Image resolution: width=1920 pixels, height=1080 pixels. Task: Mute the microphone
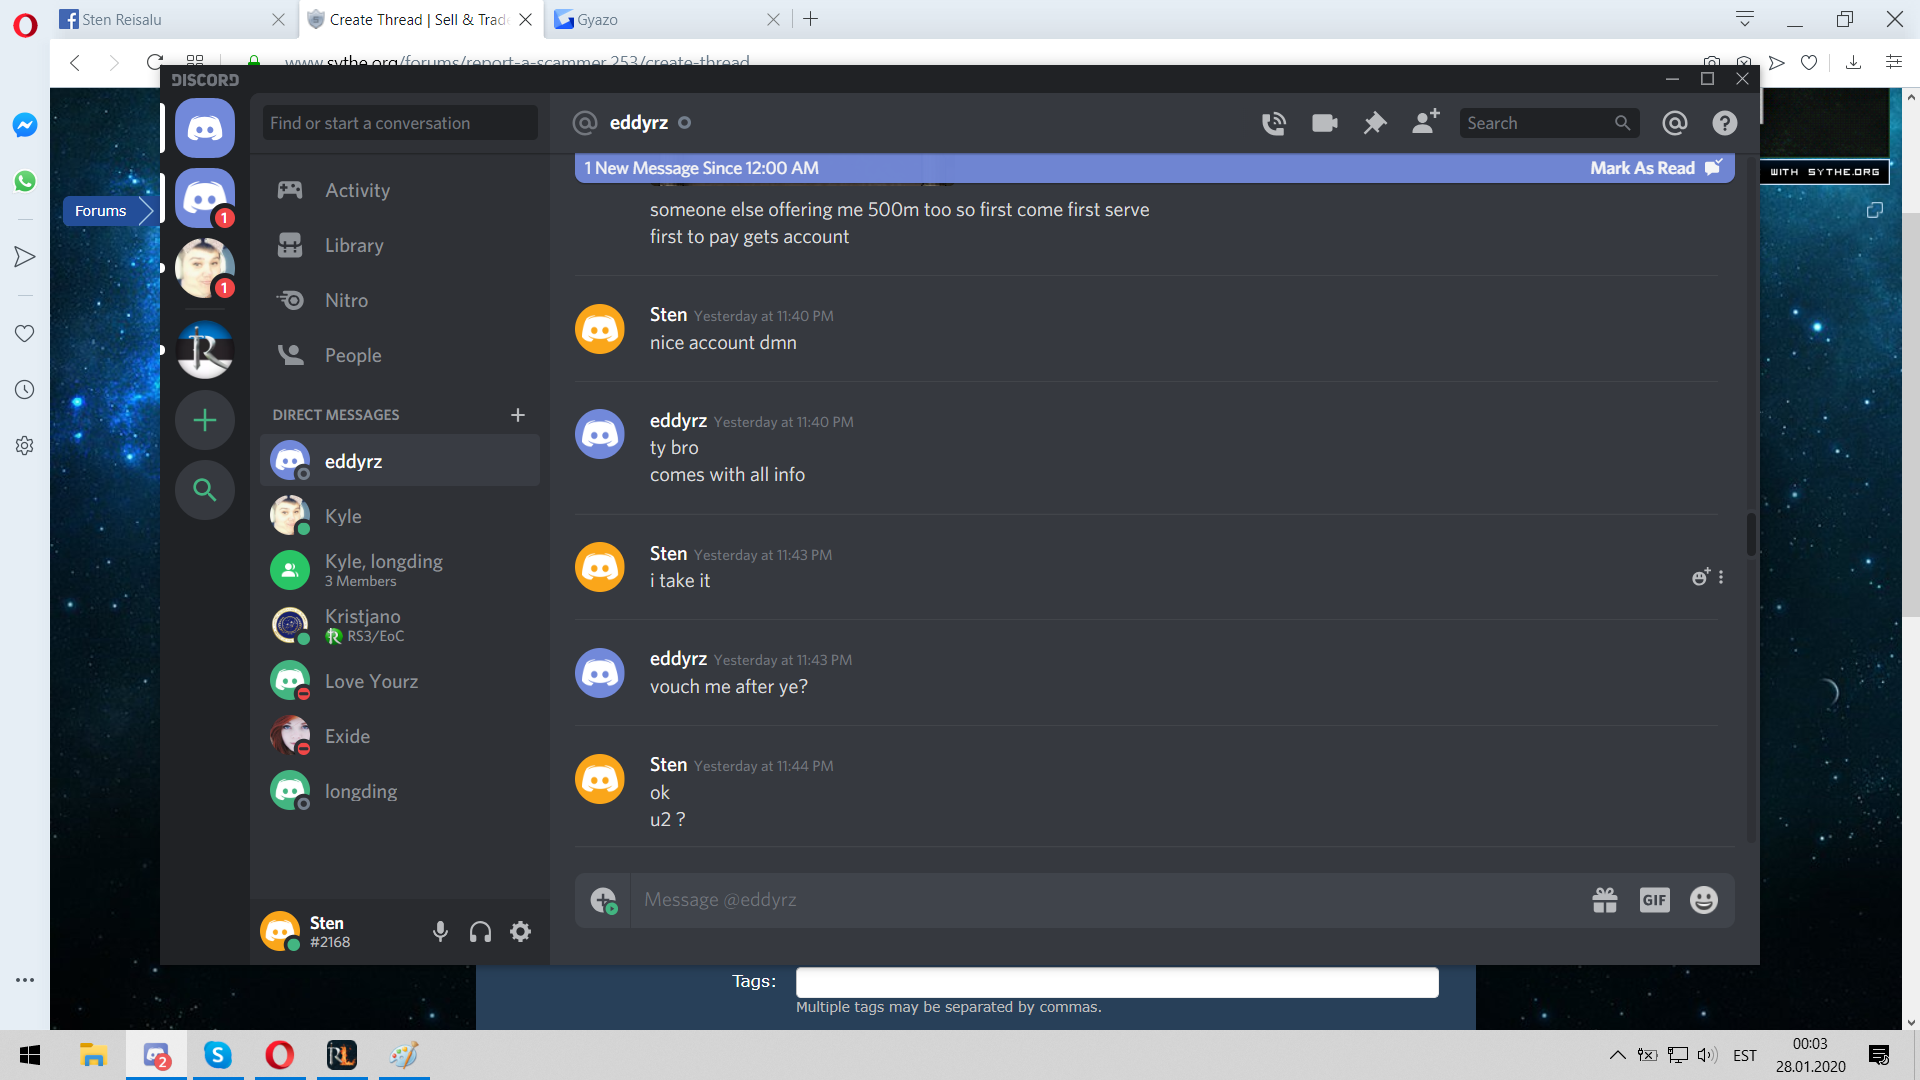point(440,932)
